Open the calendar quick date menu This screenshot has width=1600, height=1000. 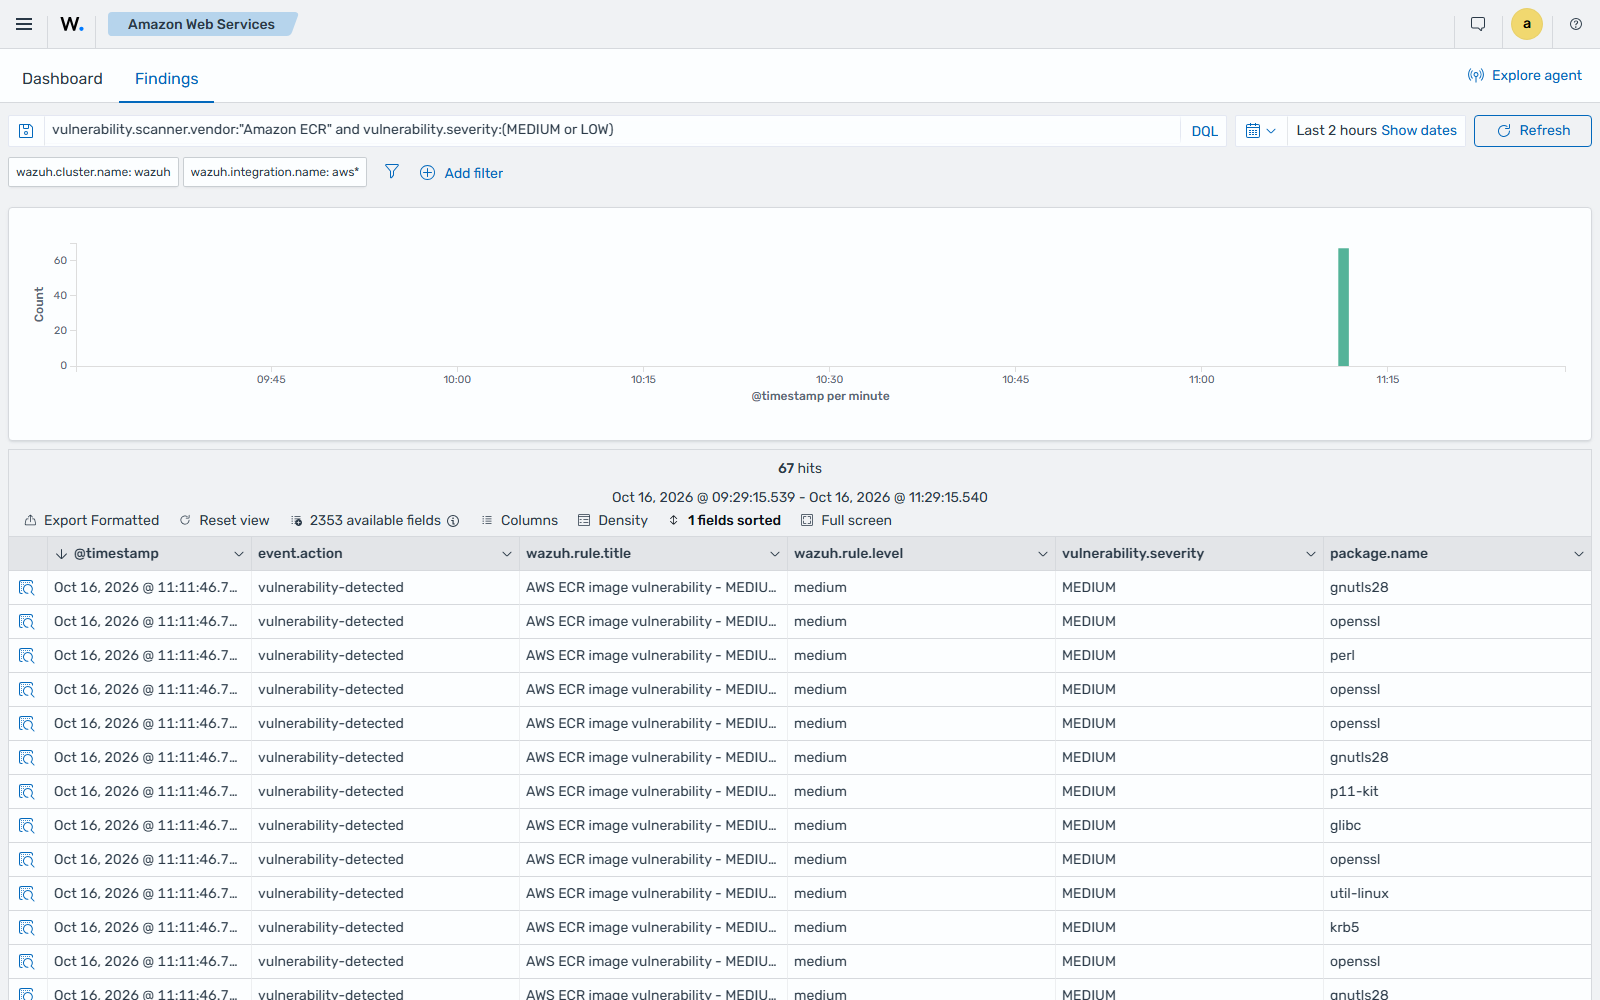(x=1261, y=131)
